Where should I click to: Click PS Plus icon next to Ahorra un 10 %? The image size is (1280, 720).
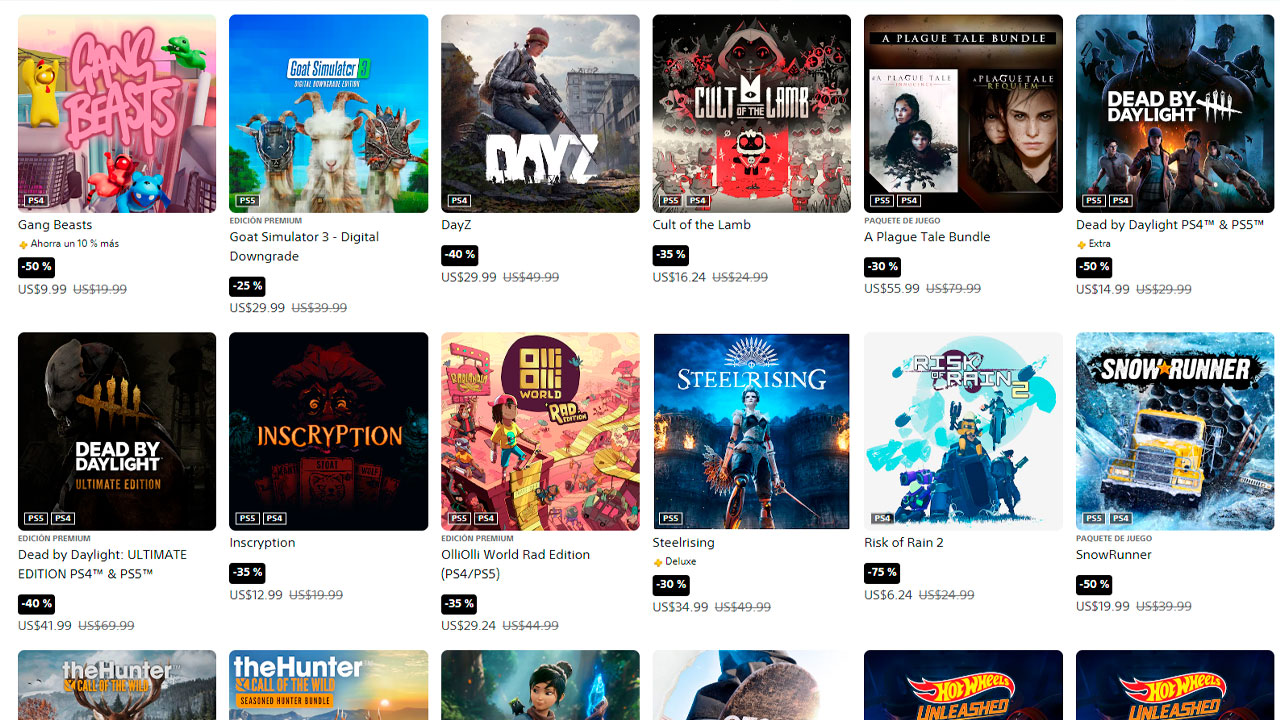click(23, 245)
